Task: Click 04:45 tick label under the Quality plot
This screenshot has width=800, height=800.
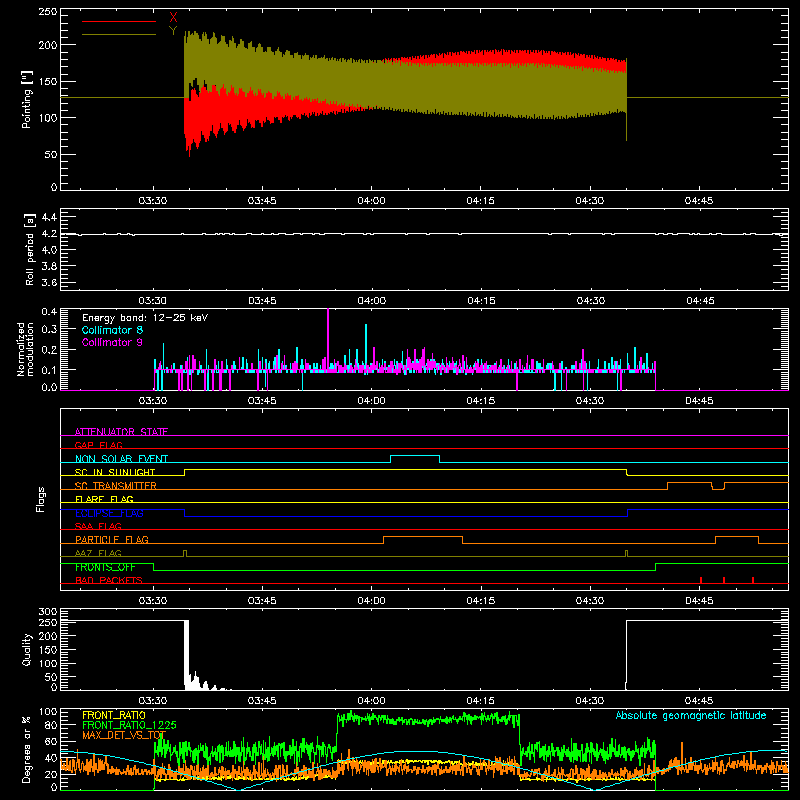Action: click(x=699, y=701)
